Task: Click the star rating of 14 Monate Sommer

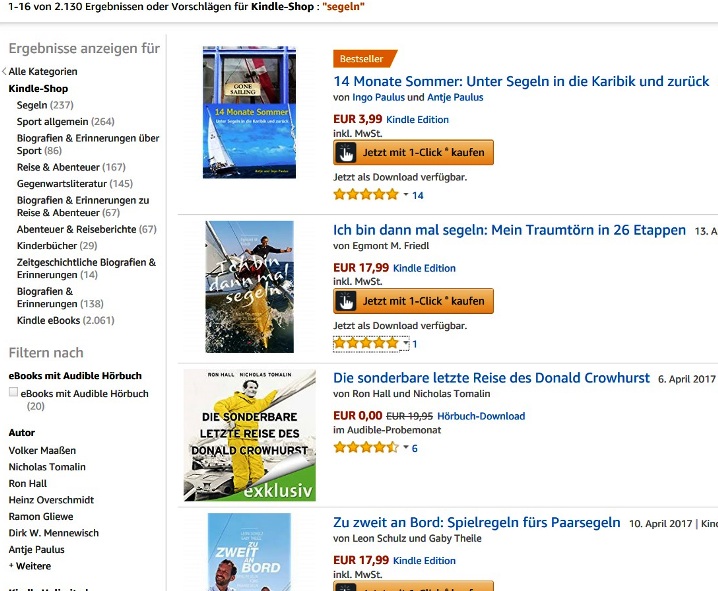Action: click(366, 195)
